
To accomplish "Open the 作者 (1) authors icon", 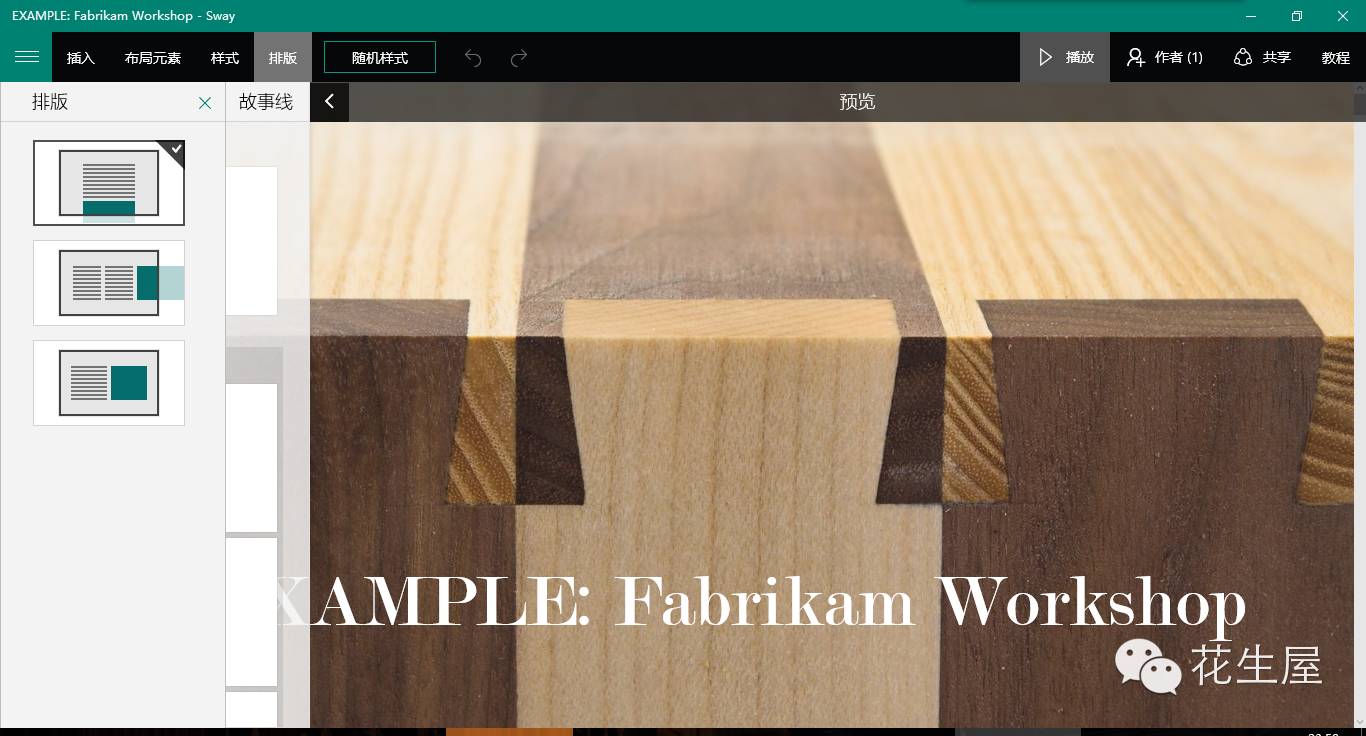I will point(1136,57).
